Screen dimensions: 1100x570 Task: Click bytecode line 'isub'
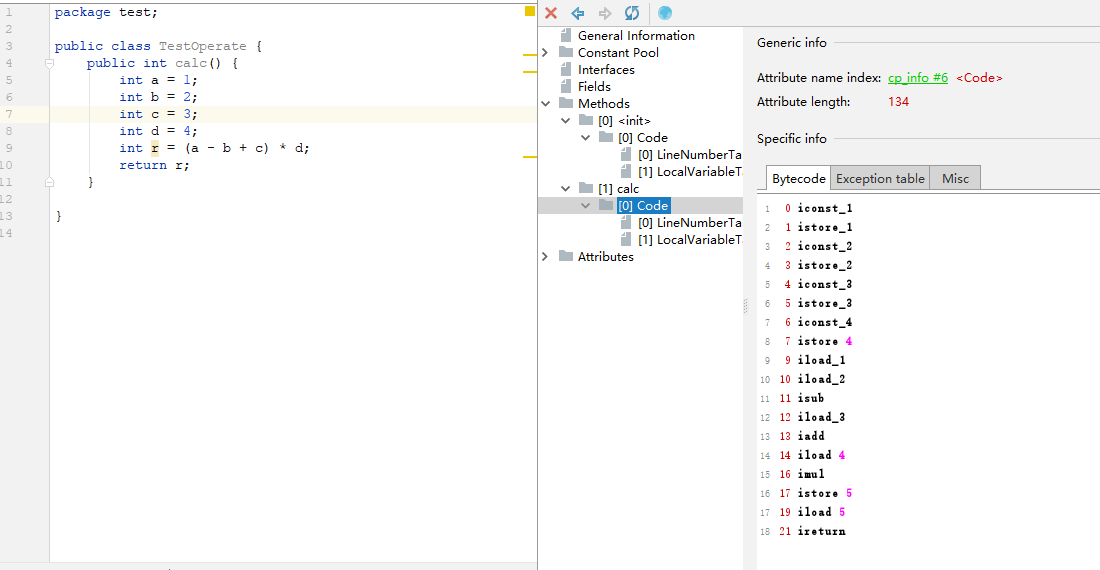(810, 398)
